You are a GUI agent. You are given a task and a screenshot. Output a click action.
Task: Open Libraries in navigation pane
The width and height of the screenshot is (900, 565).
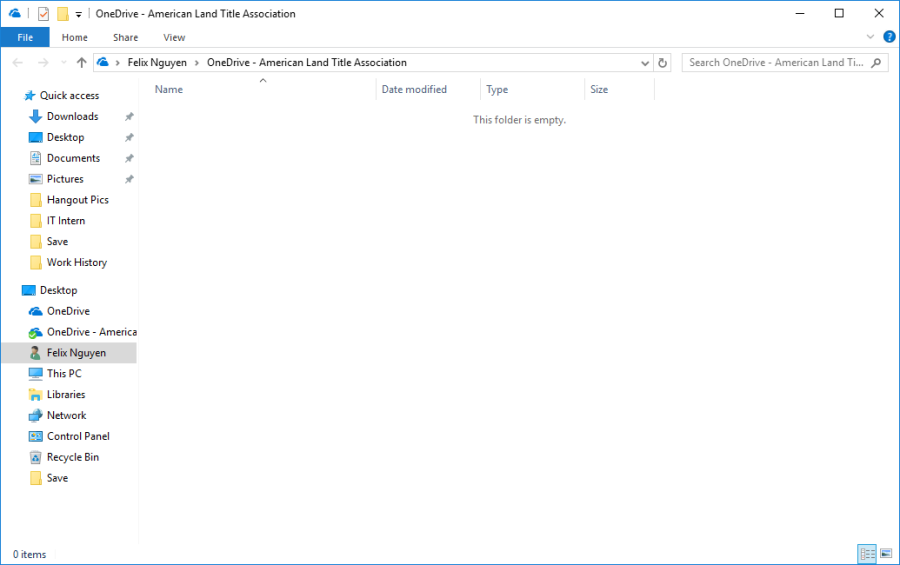pyautogui.click(x=65, y=394)
